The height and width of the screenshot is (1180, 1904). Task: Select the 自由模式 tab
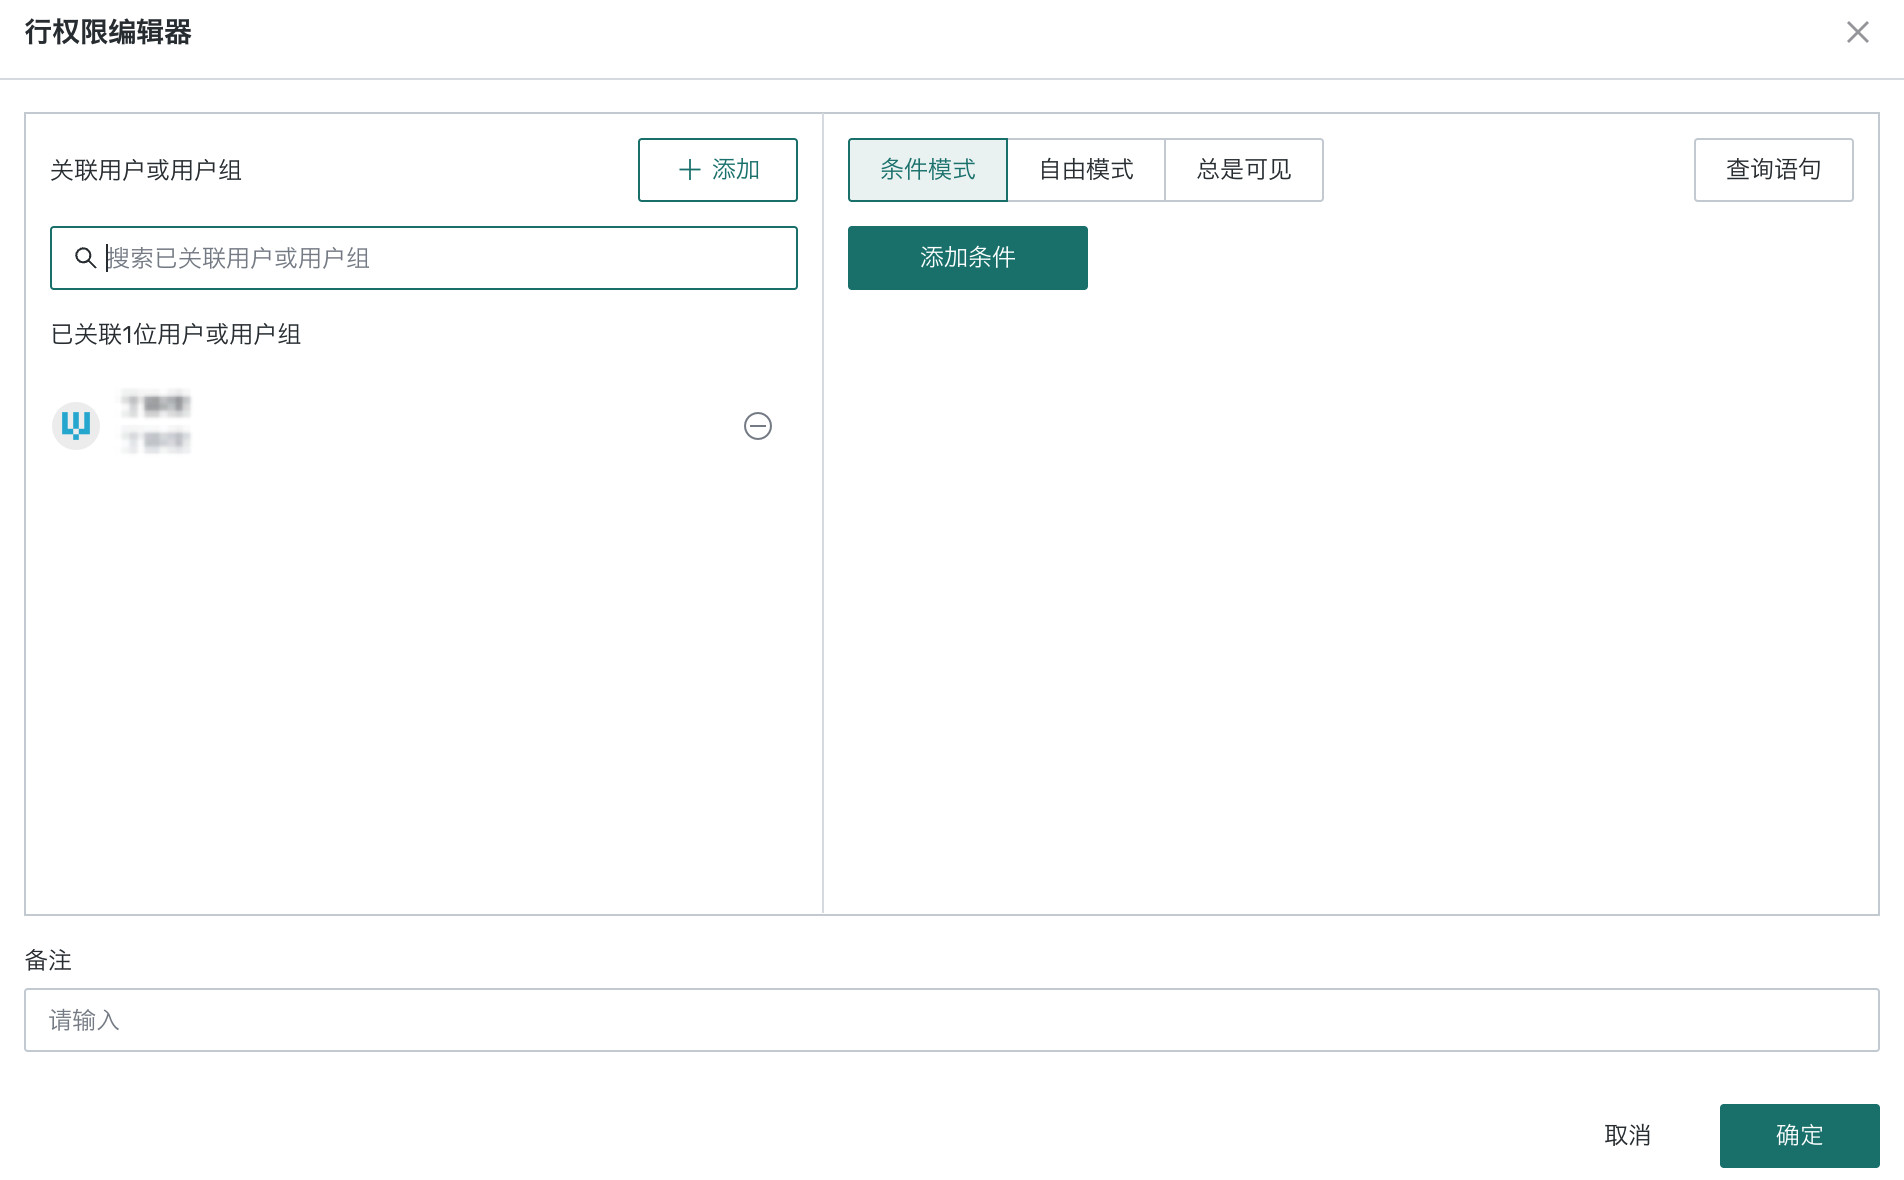click(1086, 170)
